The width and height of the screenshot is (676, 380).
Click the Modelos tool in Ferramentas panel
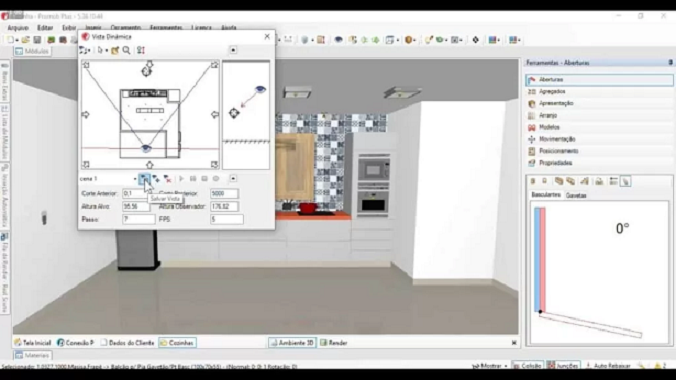coord(549,127)
